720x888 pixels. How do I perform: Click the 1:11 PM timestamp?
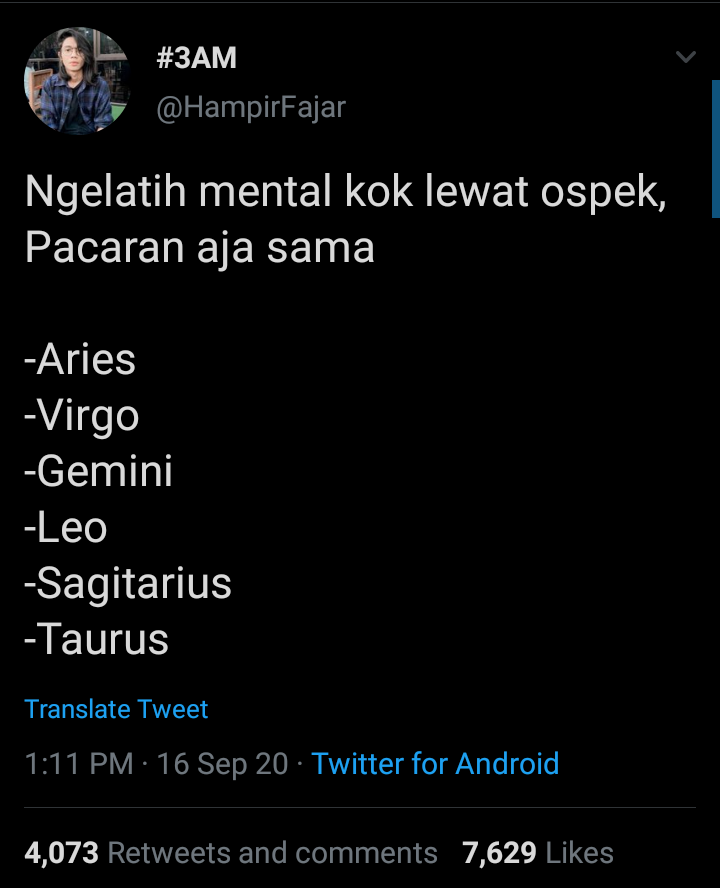coord(78,764)
